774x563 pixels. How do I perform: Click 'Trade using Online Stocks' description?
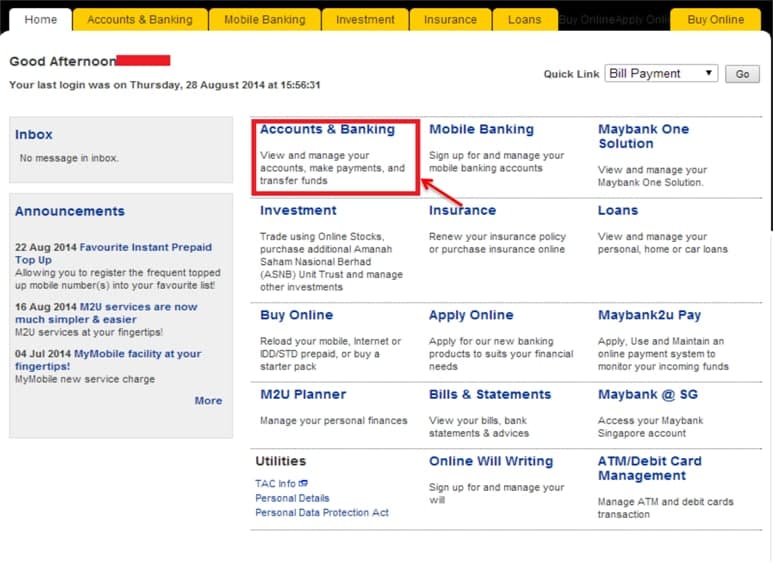click(331, 262)
